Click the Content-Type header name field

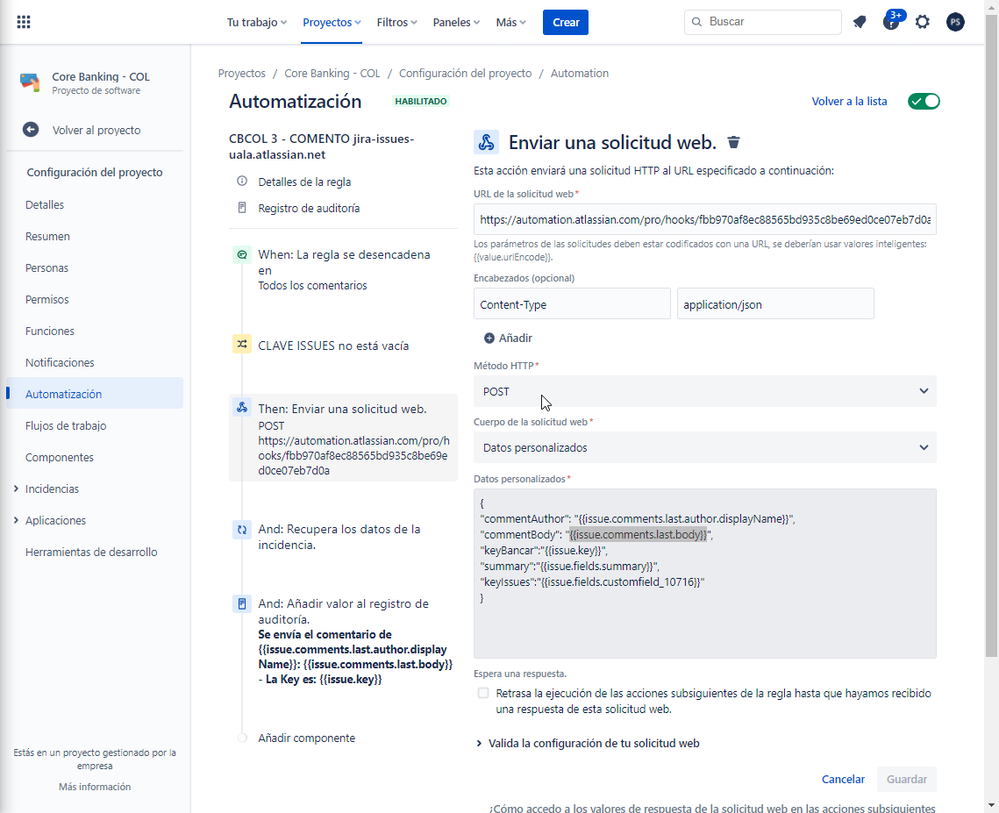point(571,304)
